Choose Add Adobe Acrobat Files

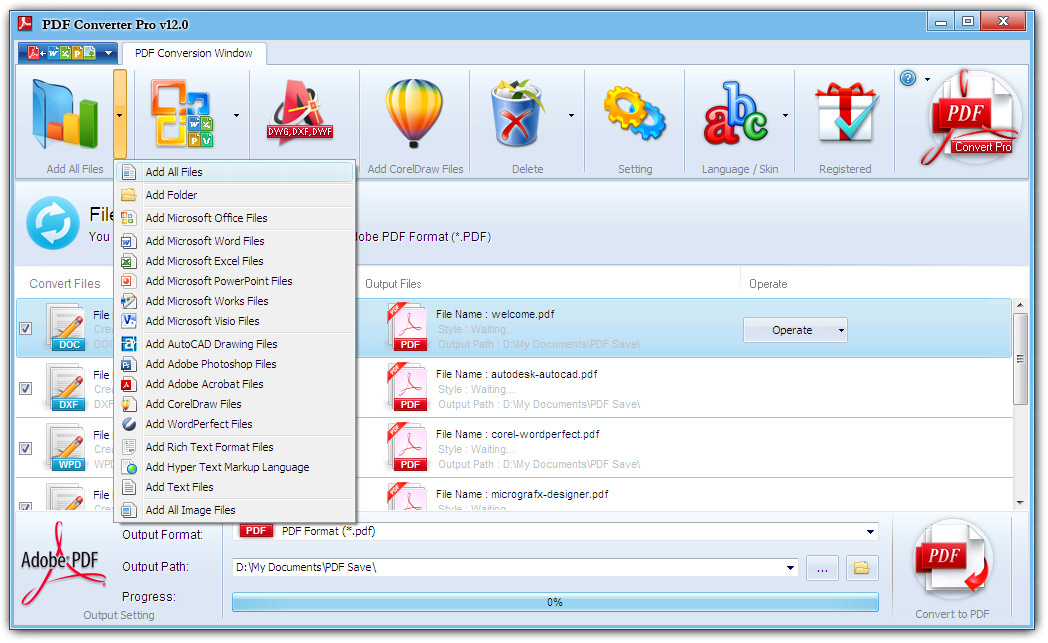[235, 384]
